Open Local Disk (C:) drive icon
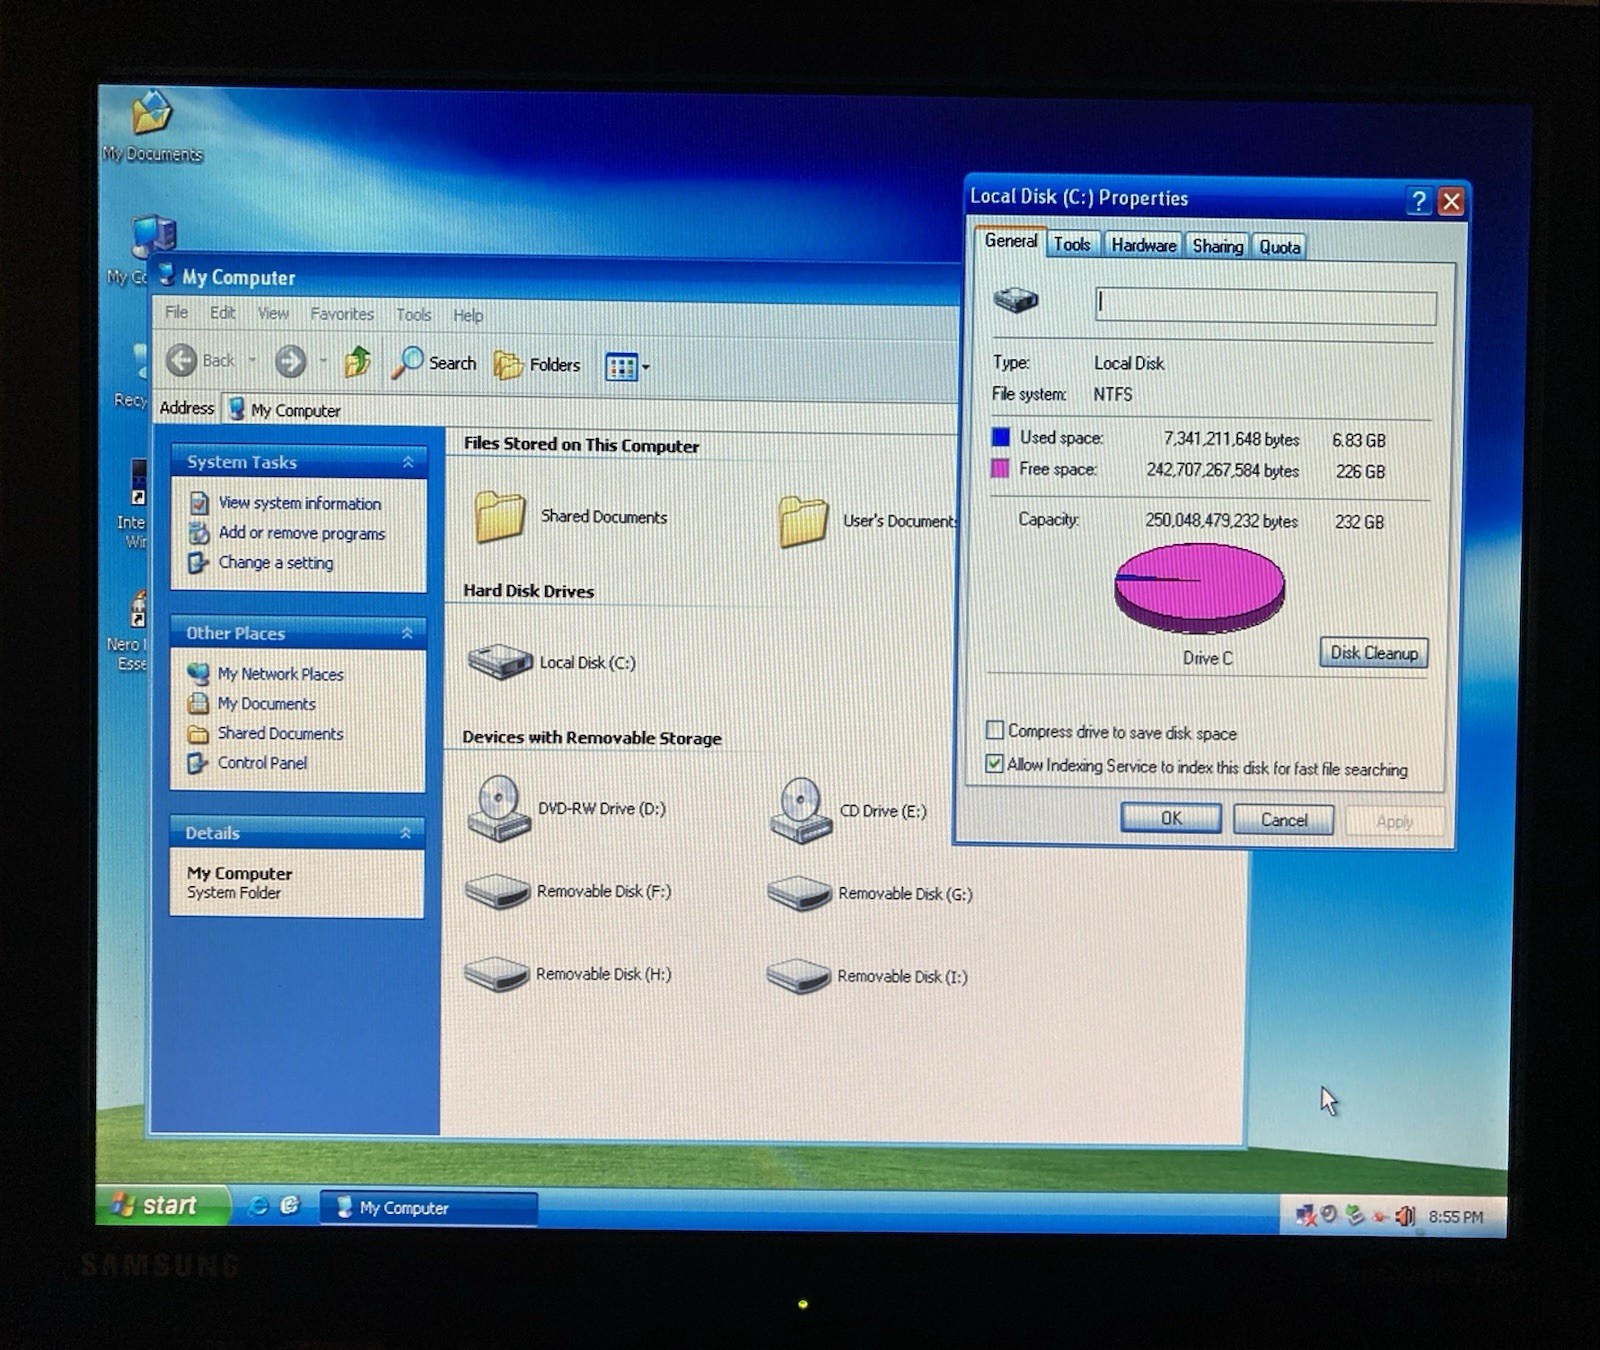Image resolution: width=1600 pixels, height=1350 pixels. point(500,661)
